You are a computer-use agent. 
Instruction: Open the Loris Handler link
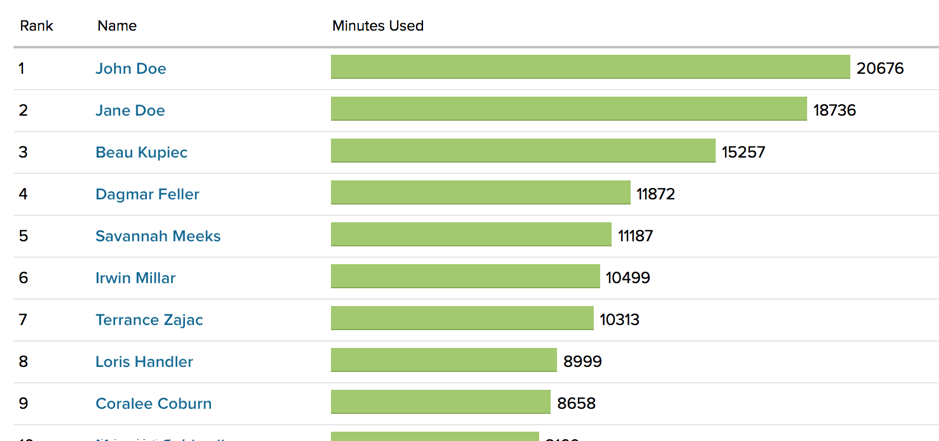144,362
